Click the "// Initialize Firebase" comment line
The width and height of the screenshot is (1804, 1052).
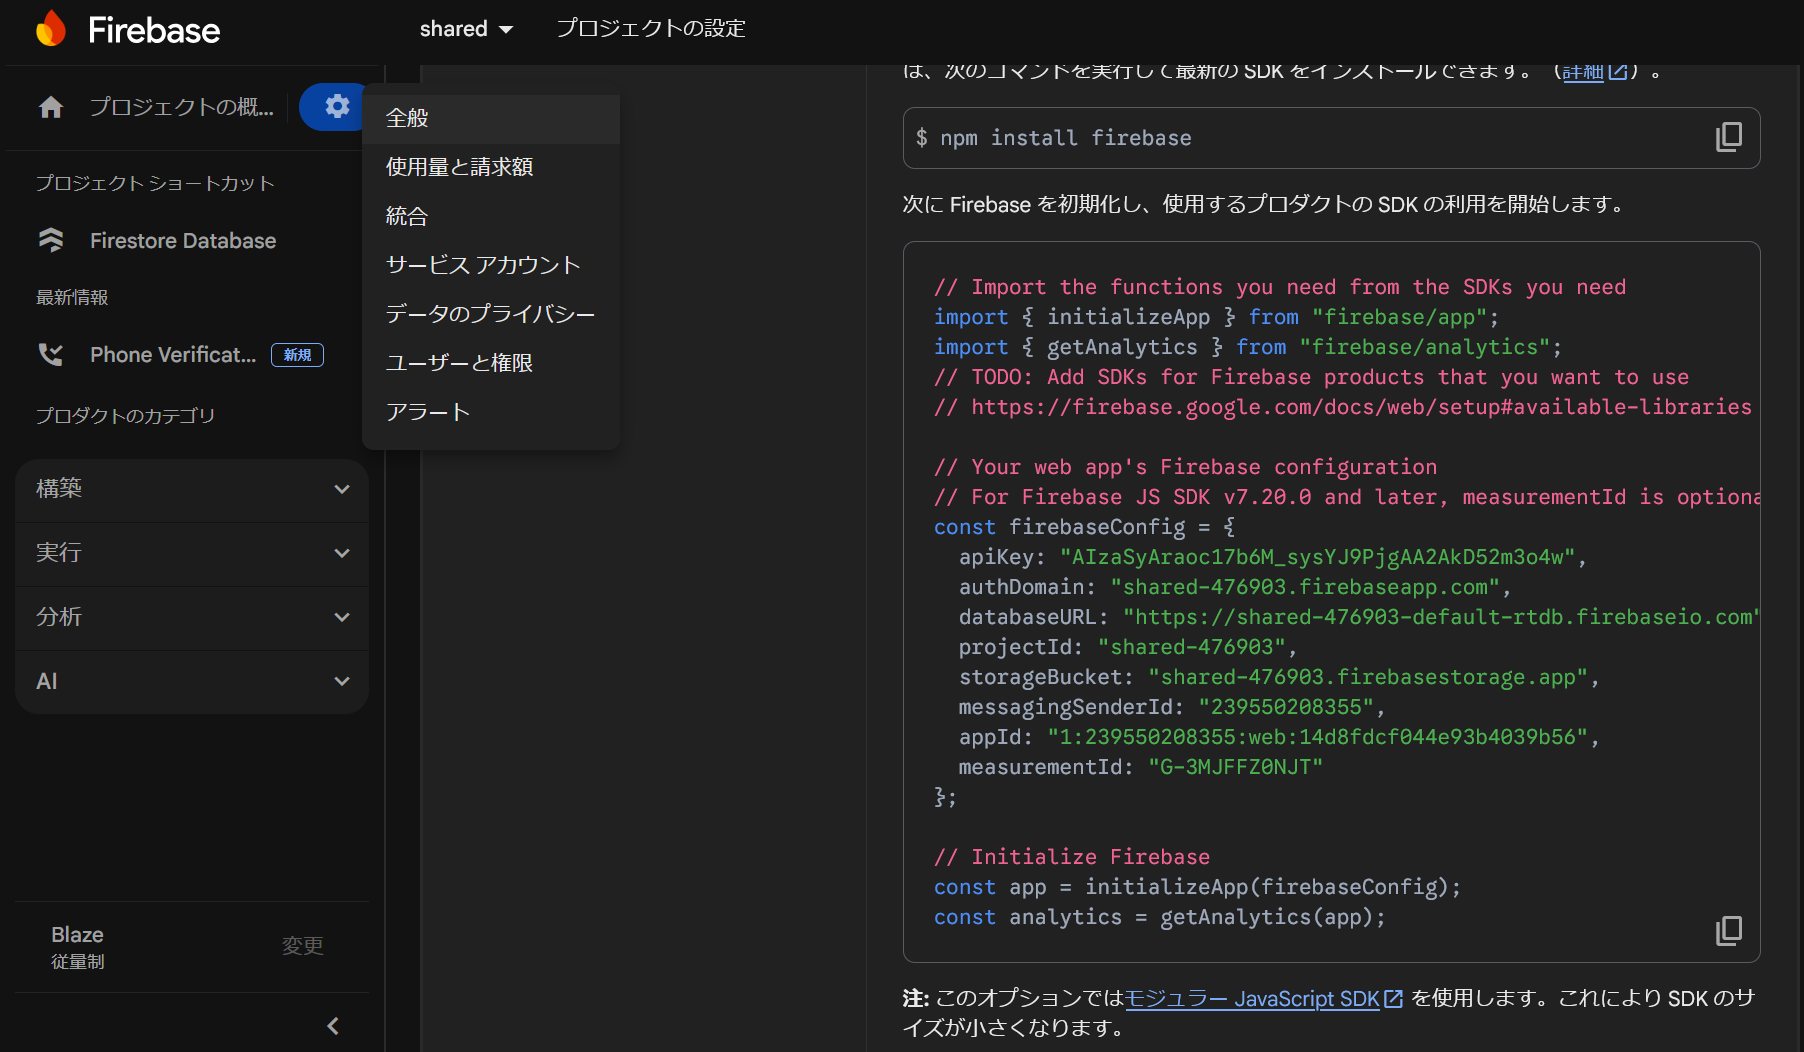click(1072, 857)
